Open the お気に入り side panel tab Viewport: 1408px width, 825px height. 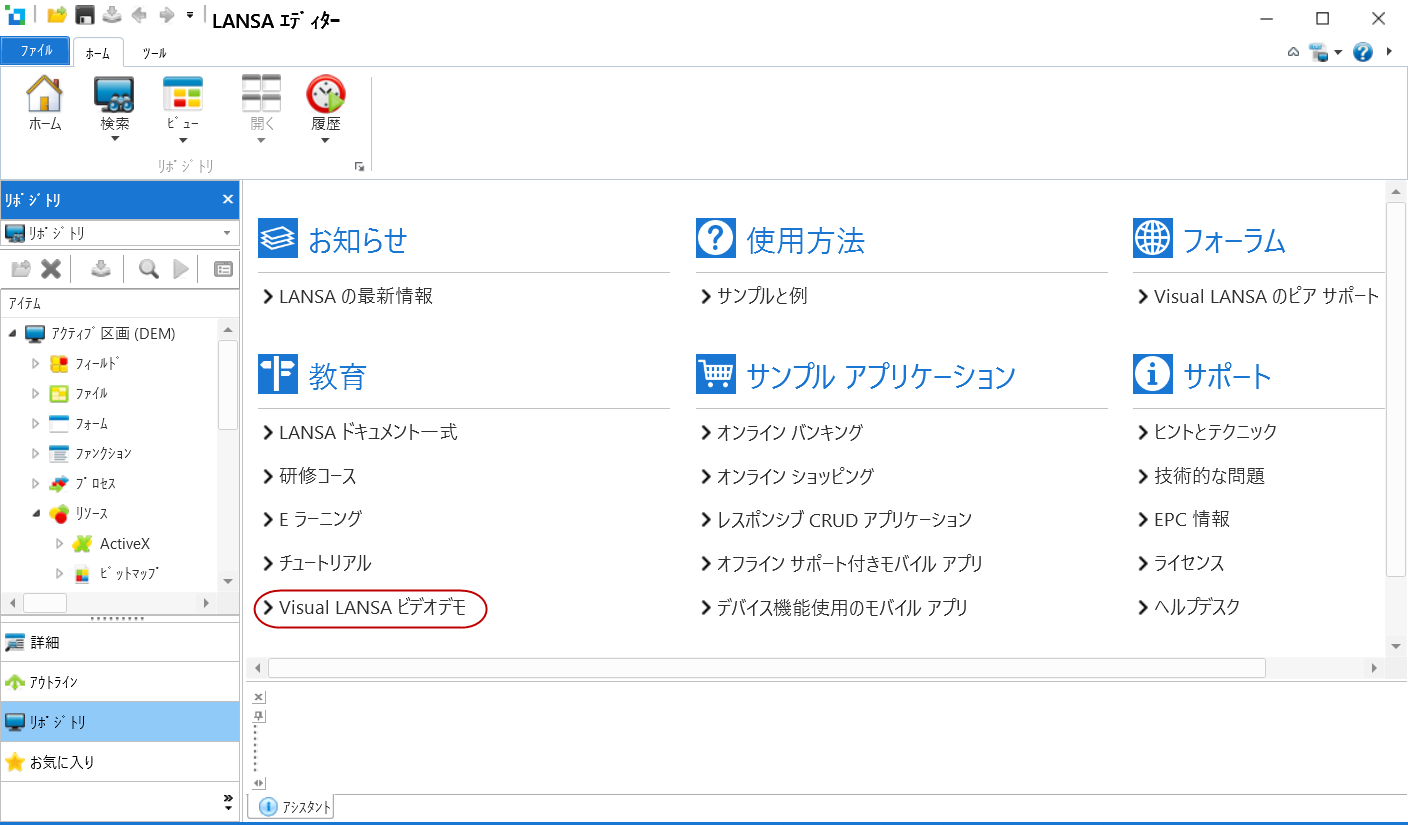[120, 762]
